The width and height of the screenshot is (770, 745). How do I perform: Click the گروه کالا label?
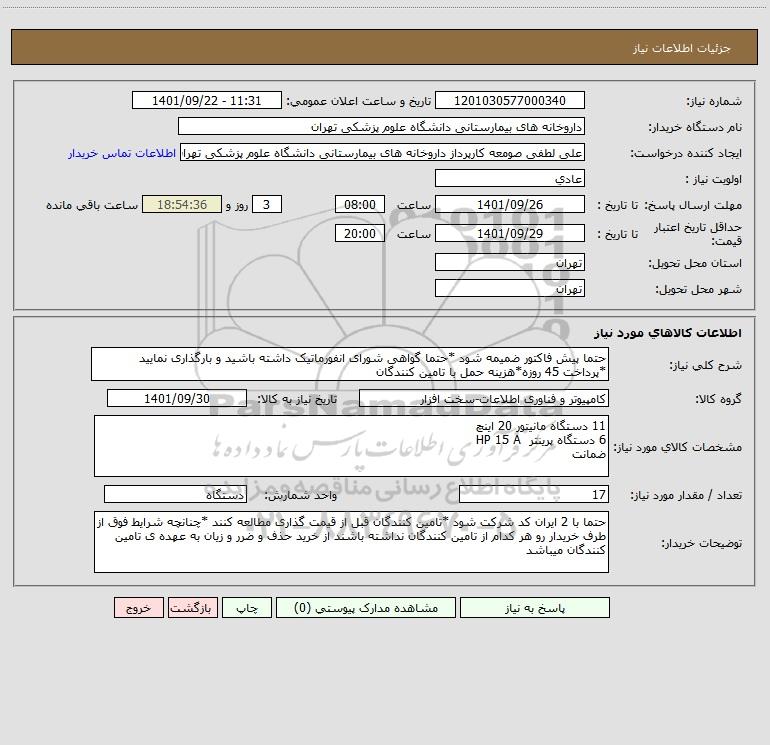coord(718,399)
